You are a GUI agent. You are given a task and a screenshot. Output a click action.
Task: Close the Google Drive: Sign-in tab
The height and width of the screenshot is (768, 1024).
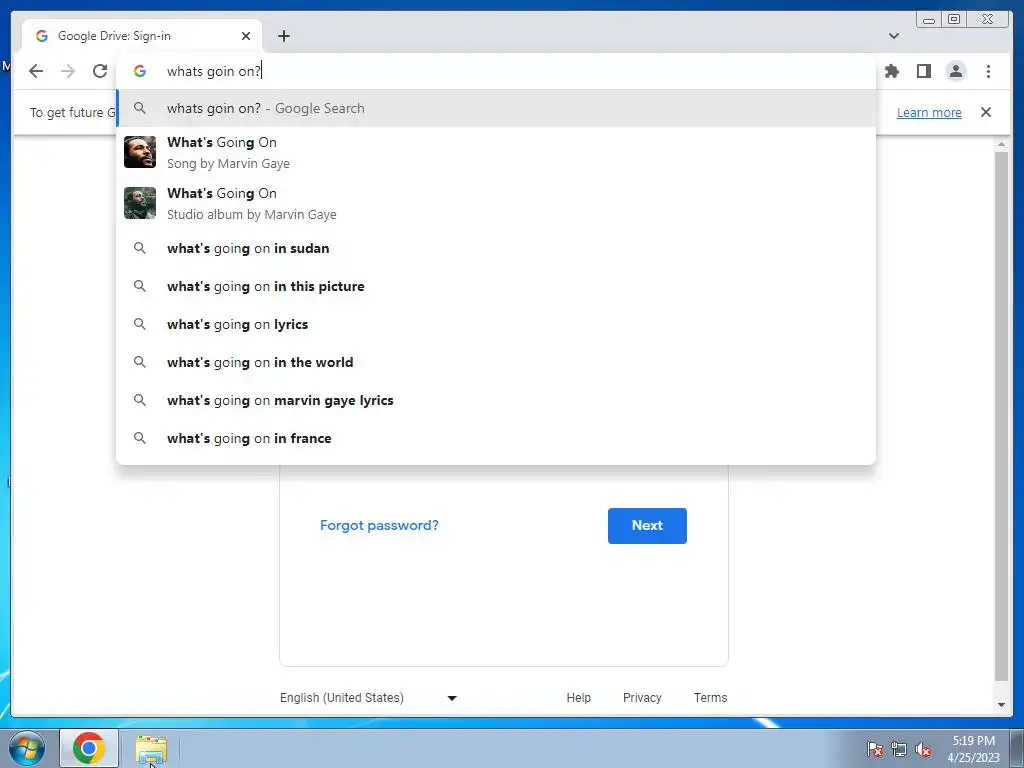(x=246, y=36)
